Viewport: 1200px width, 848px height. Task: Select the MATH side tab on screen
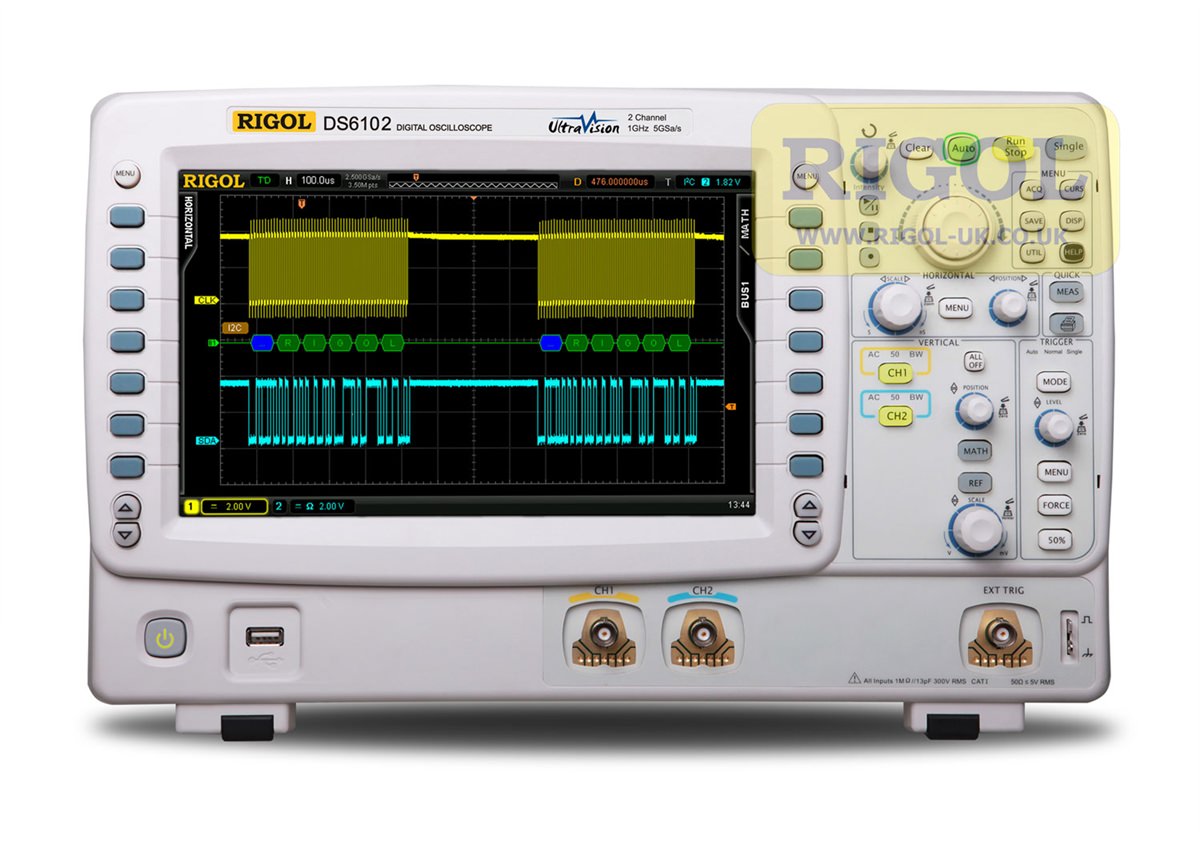(745, 222)
